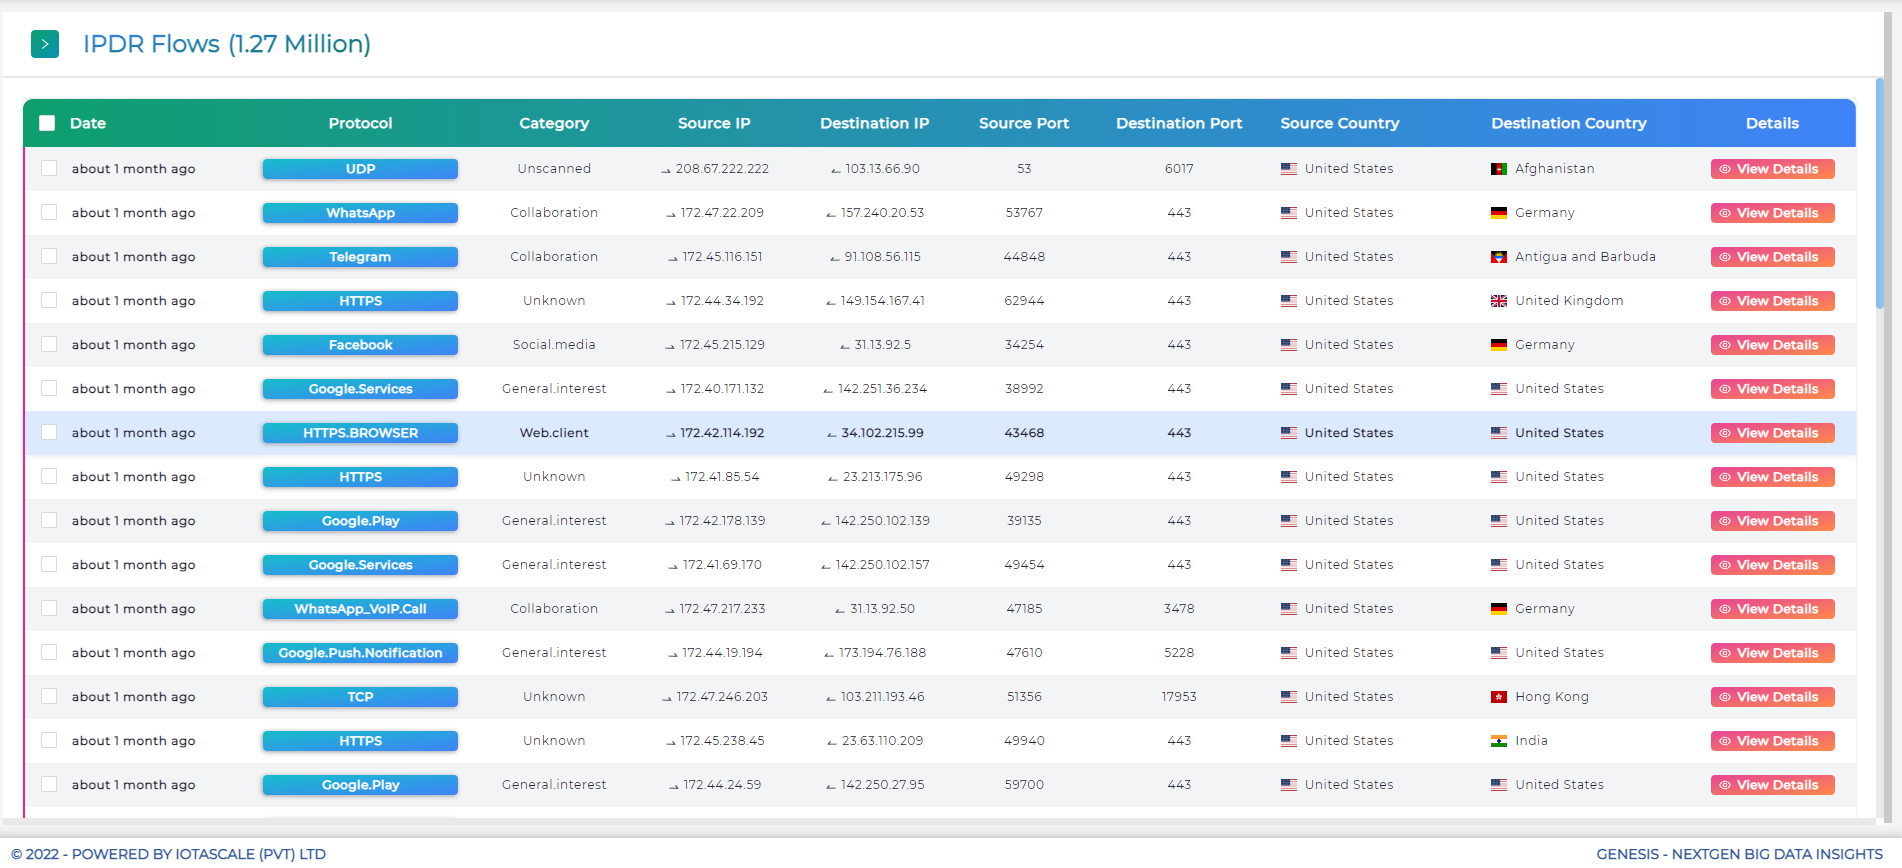This screenshot has width=1902, height=868.
Task: Click eye icon in Facebook row's View Details
Action: (1725, 345)
